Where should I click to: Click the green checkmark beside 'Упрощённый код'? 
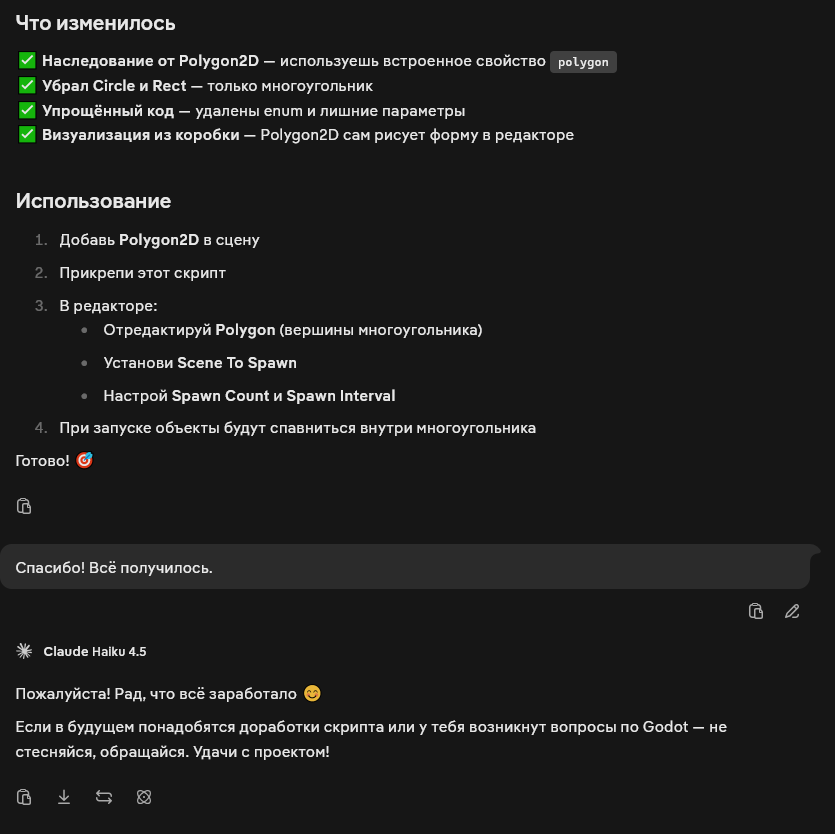(27, 110)
